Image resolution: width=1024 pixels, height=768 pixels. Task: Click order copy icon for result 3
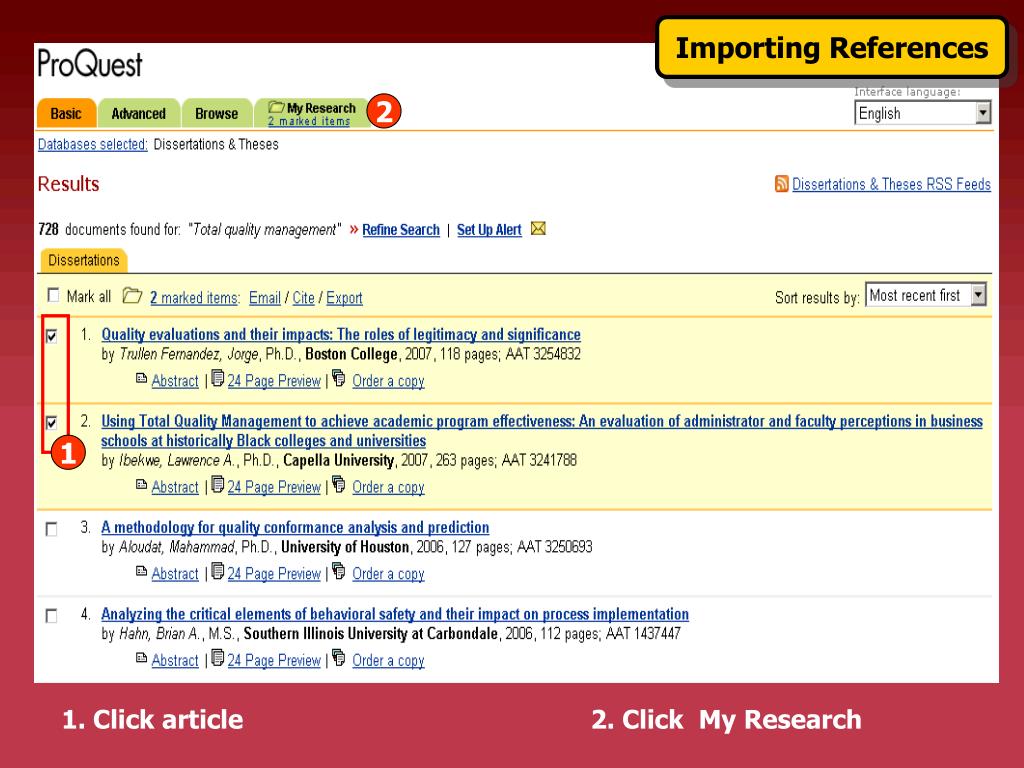pos(338,571)
